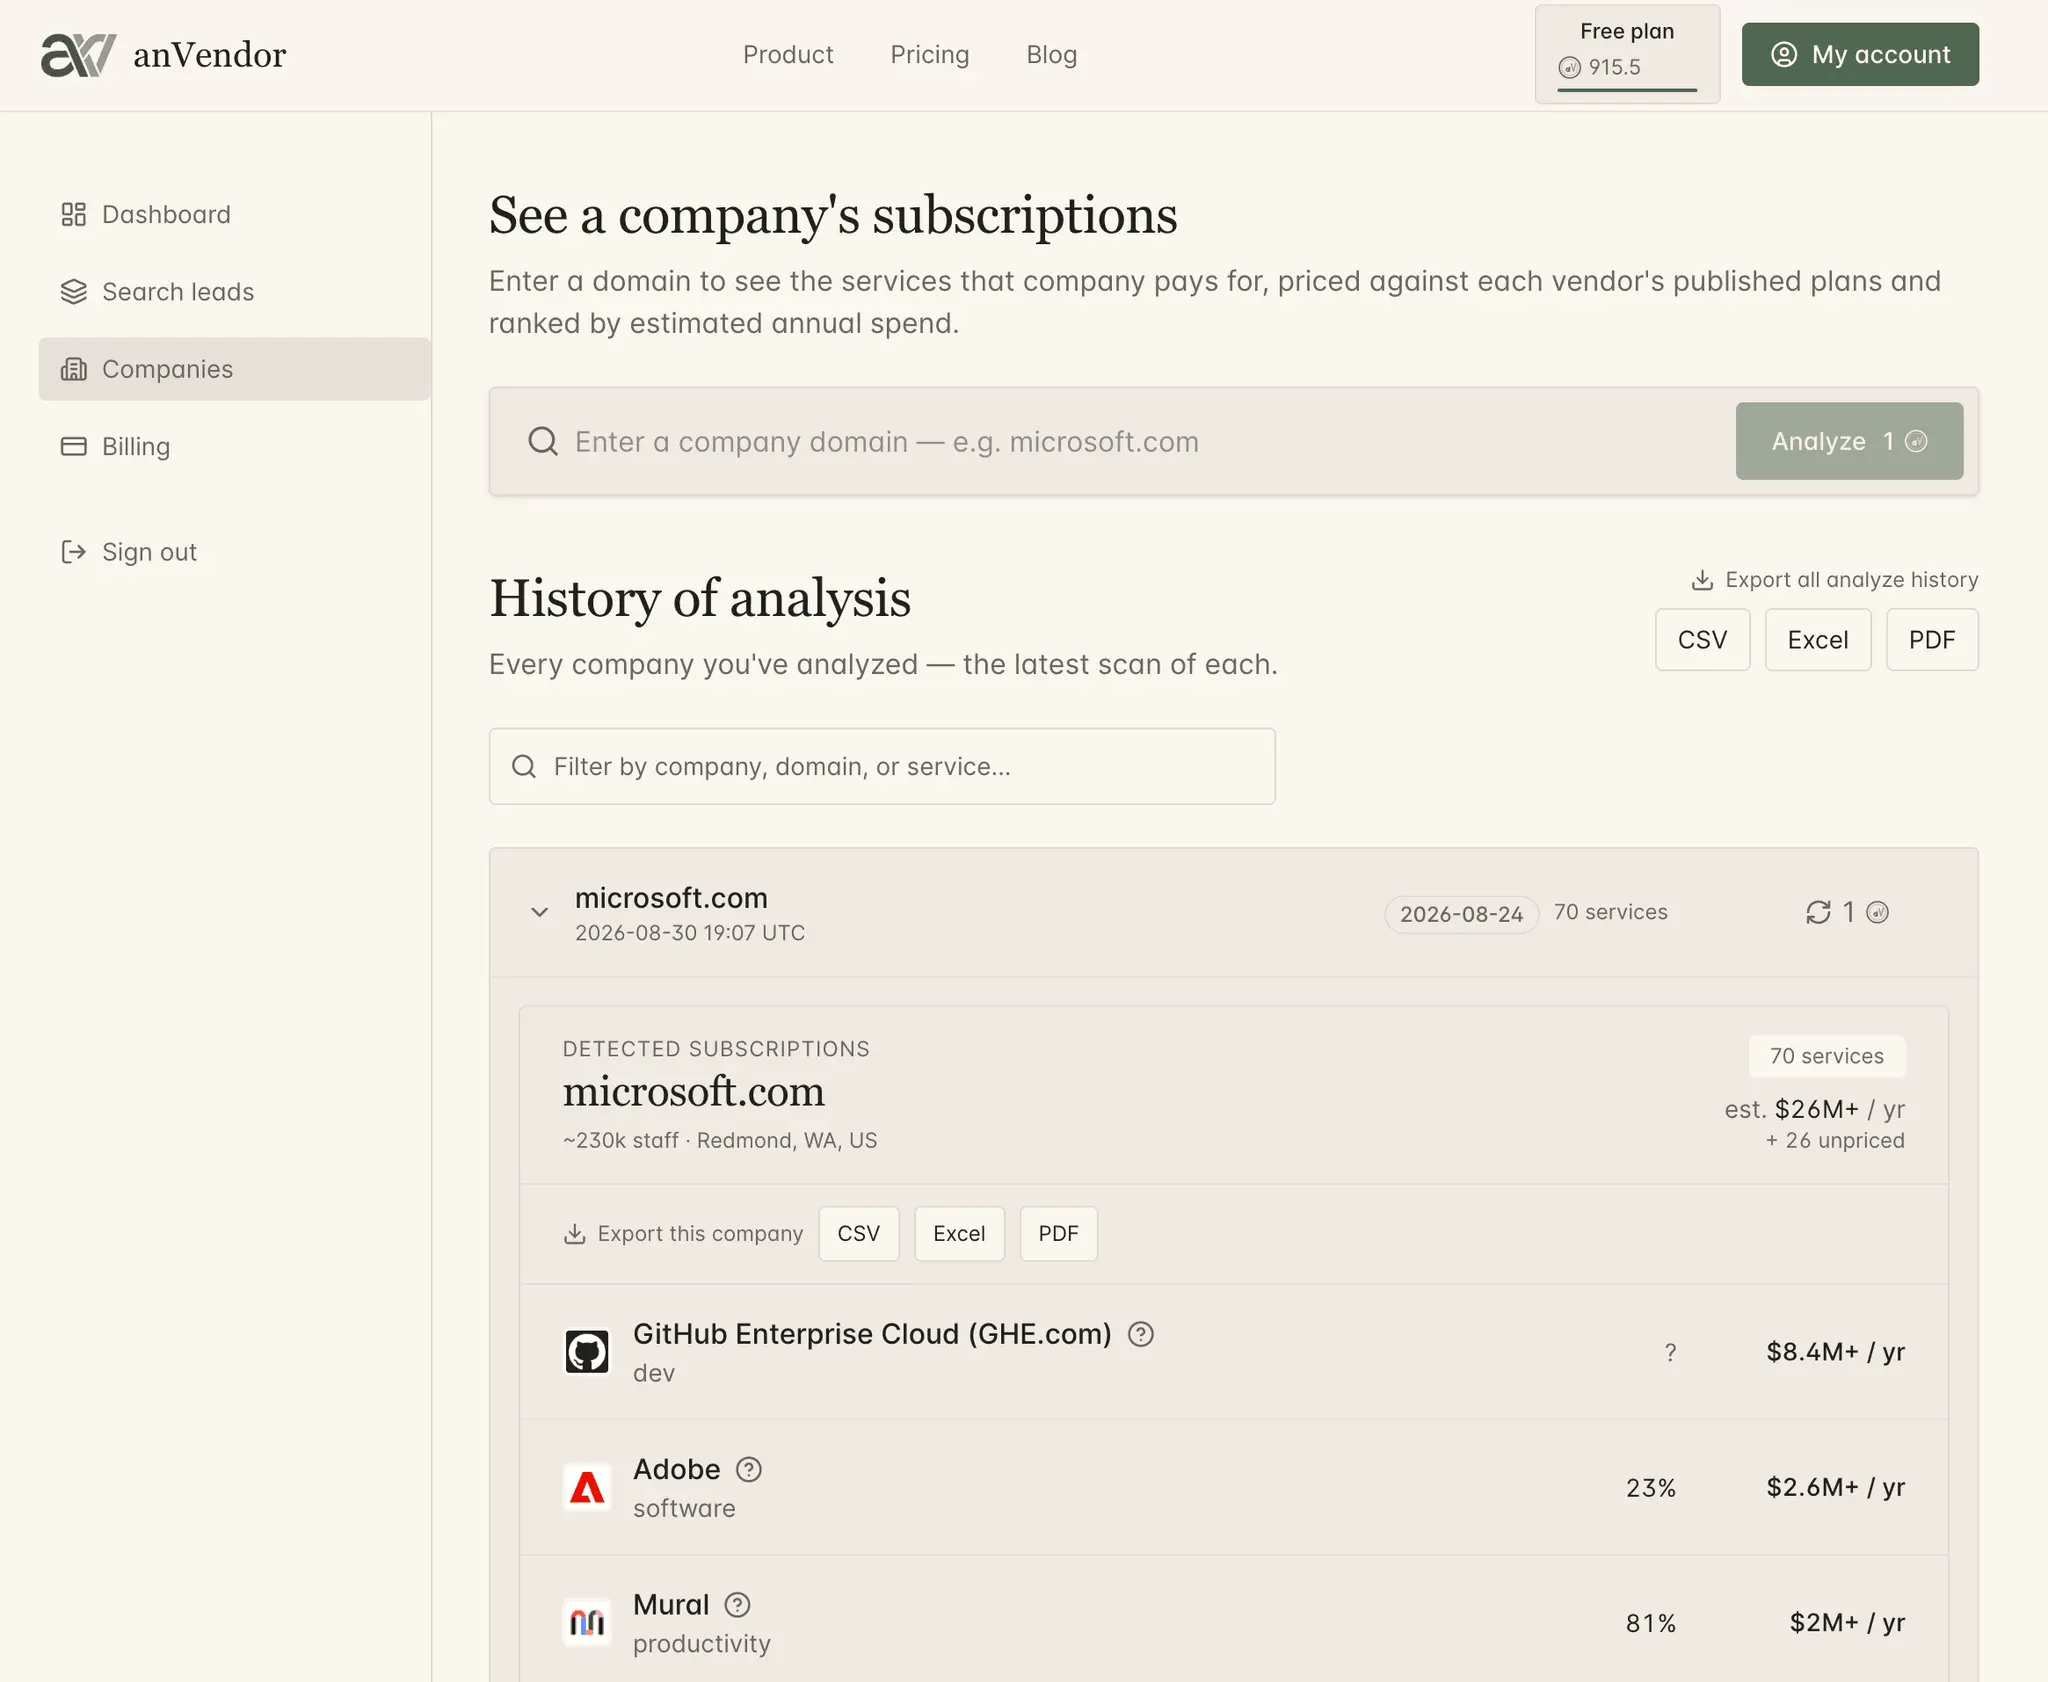Export all history as CSV

point(1702,640)
